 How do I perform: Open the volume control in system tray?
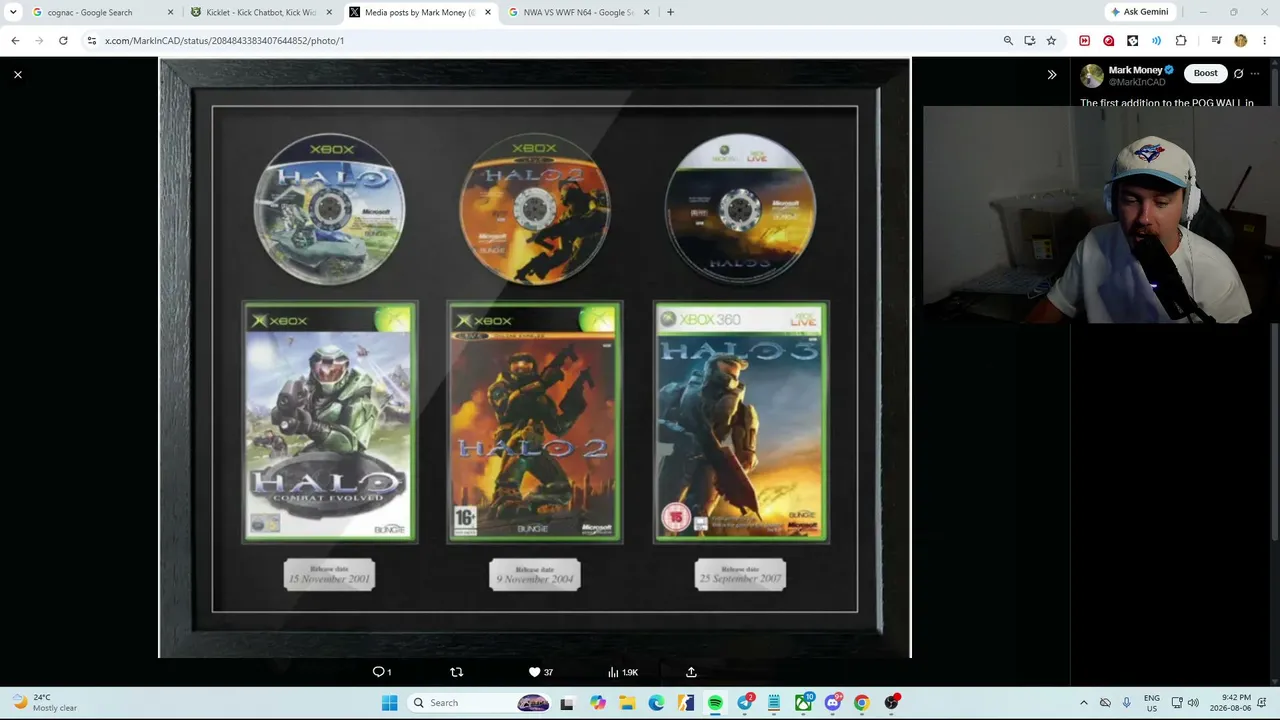pyautogui.click(x=1193, y=703)
